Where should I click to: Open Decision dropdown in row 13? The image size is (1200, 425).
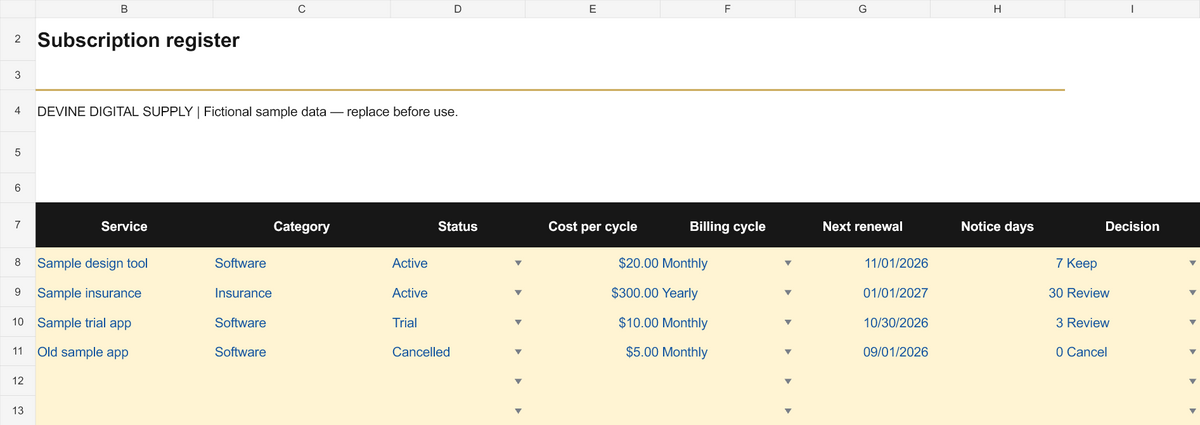(x=1192, y=411)
